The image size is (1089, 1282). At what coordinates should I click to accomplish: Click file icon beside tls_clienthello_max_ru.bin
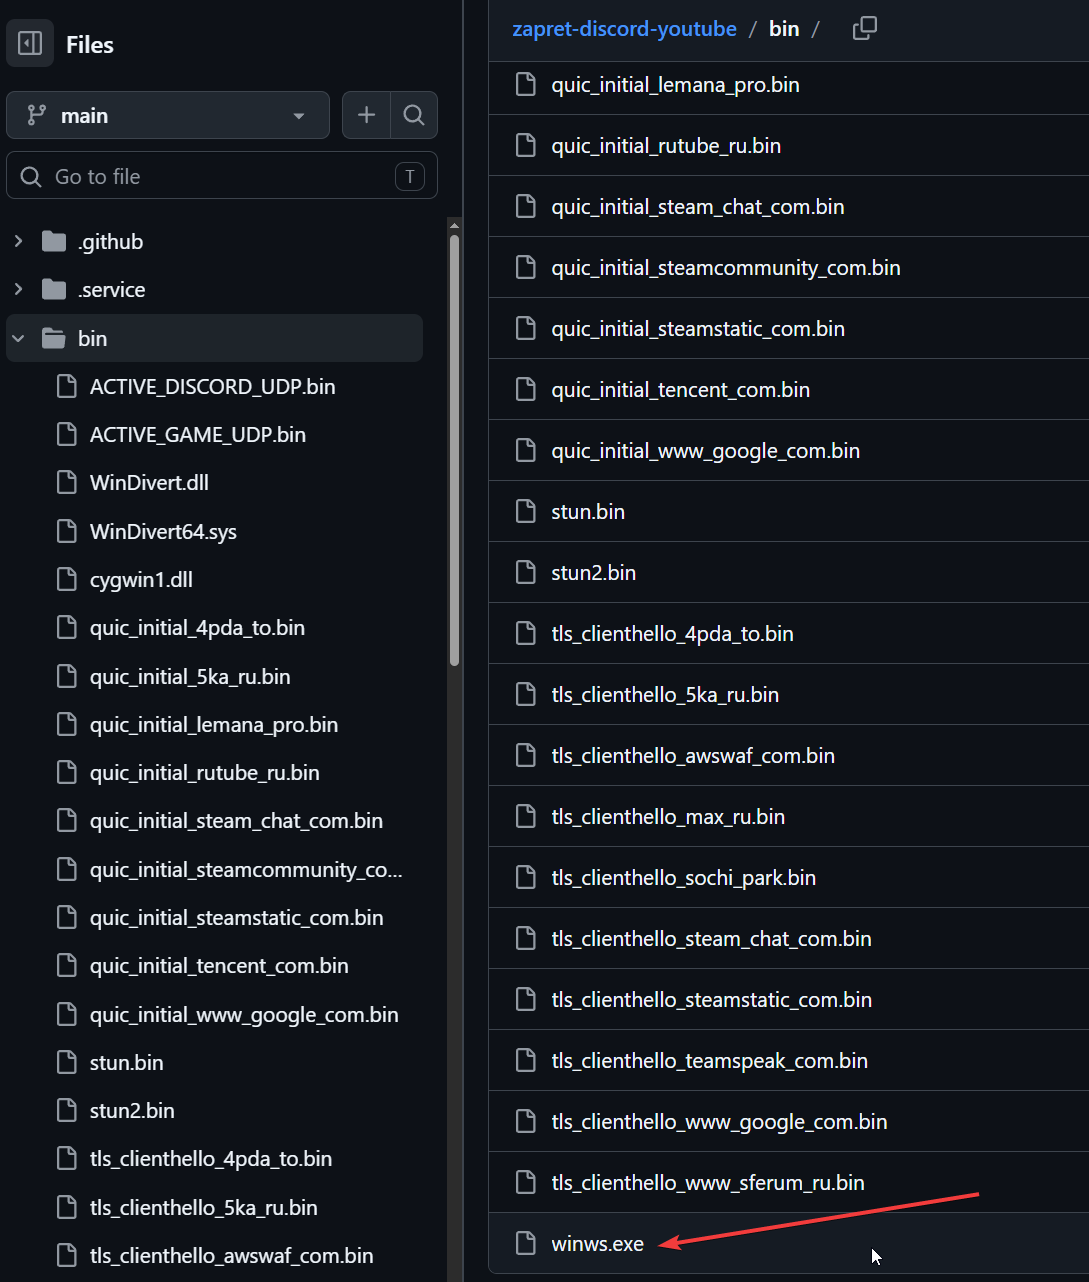pos(525,816)
